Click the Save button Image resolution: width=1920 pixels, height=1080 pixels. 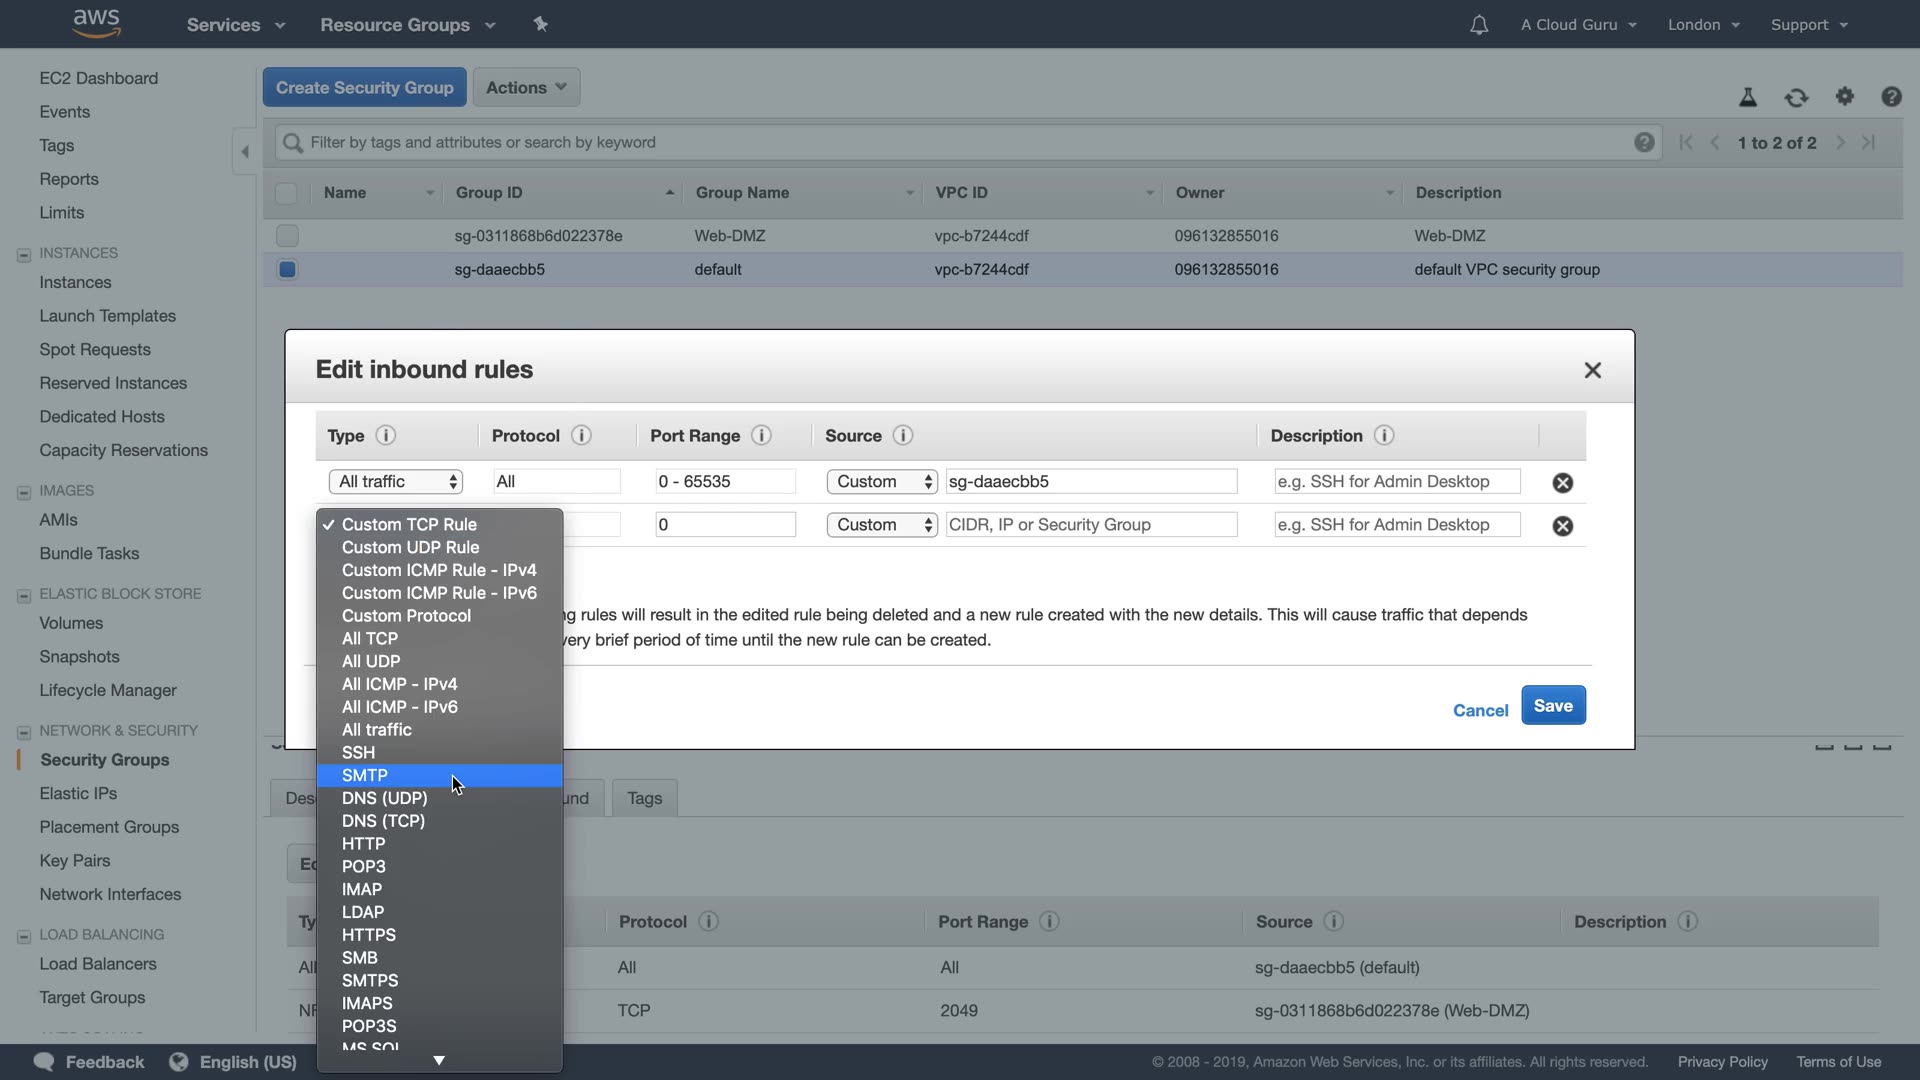pos(1553,706)
